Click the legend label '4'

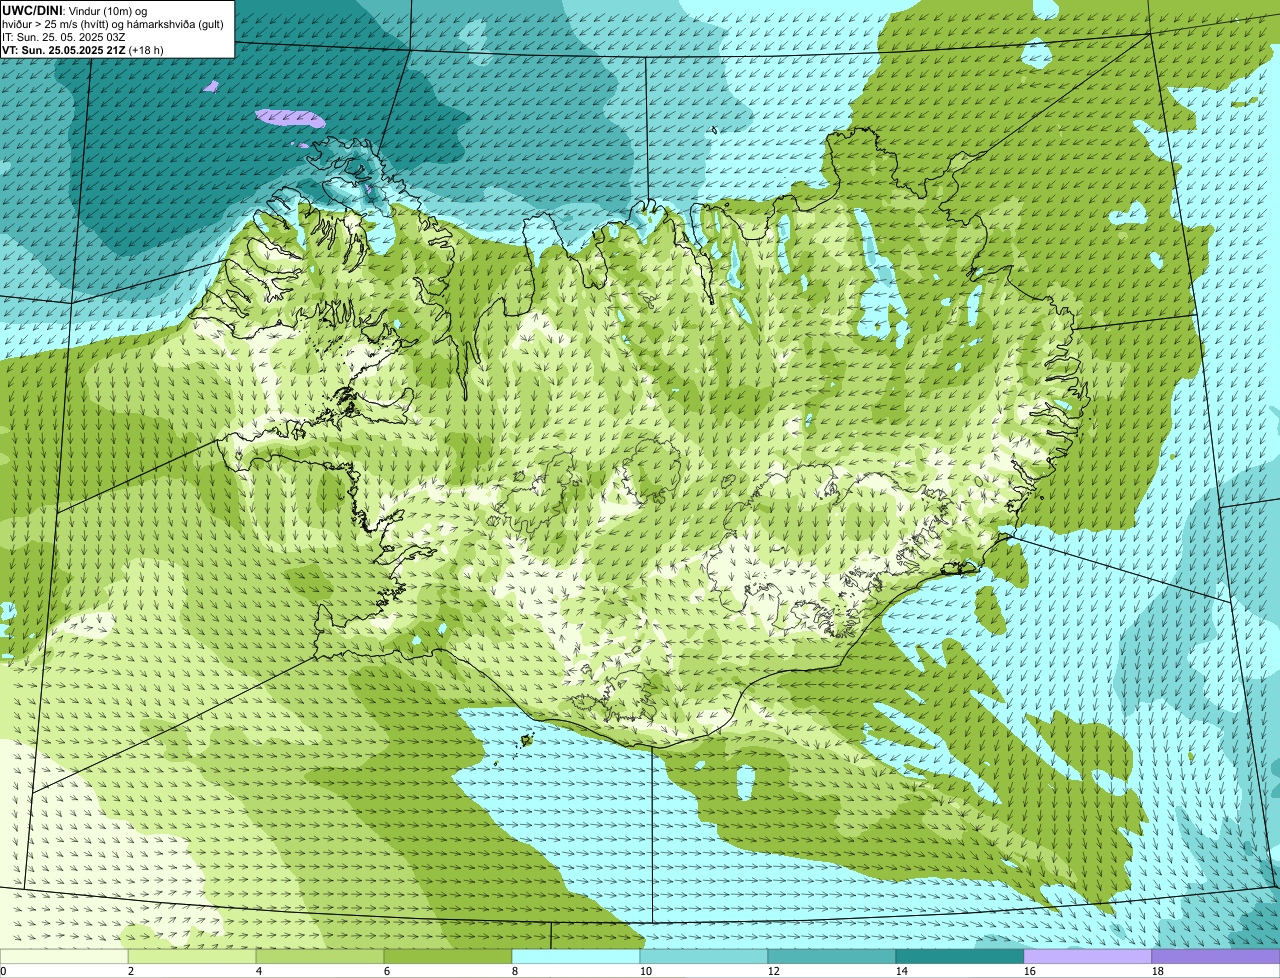pos(259,971)
